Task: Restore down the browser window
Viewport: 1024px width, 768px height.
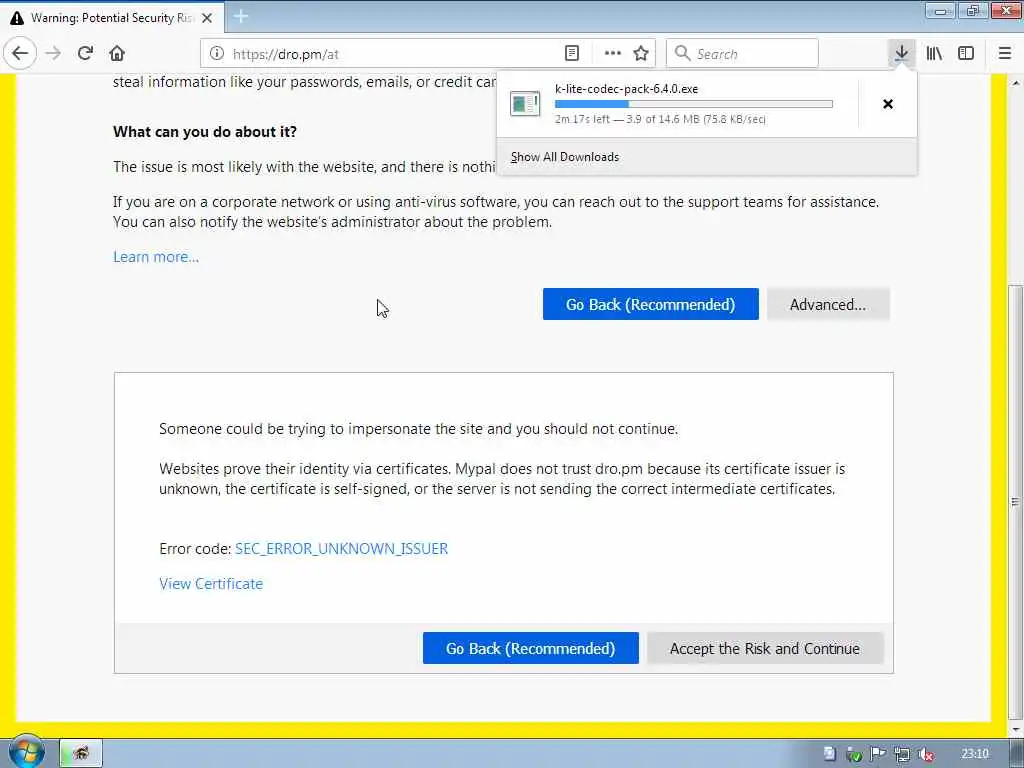Action: (973, 11)
